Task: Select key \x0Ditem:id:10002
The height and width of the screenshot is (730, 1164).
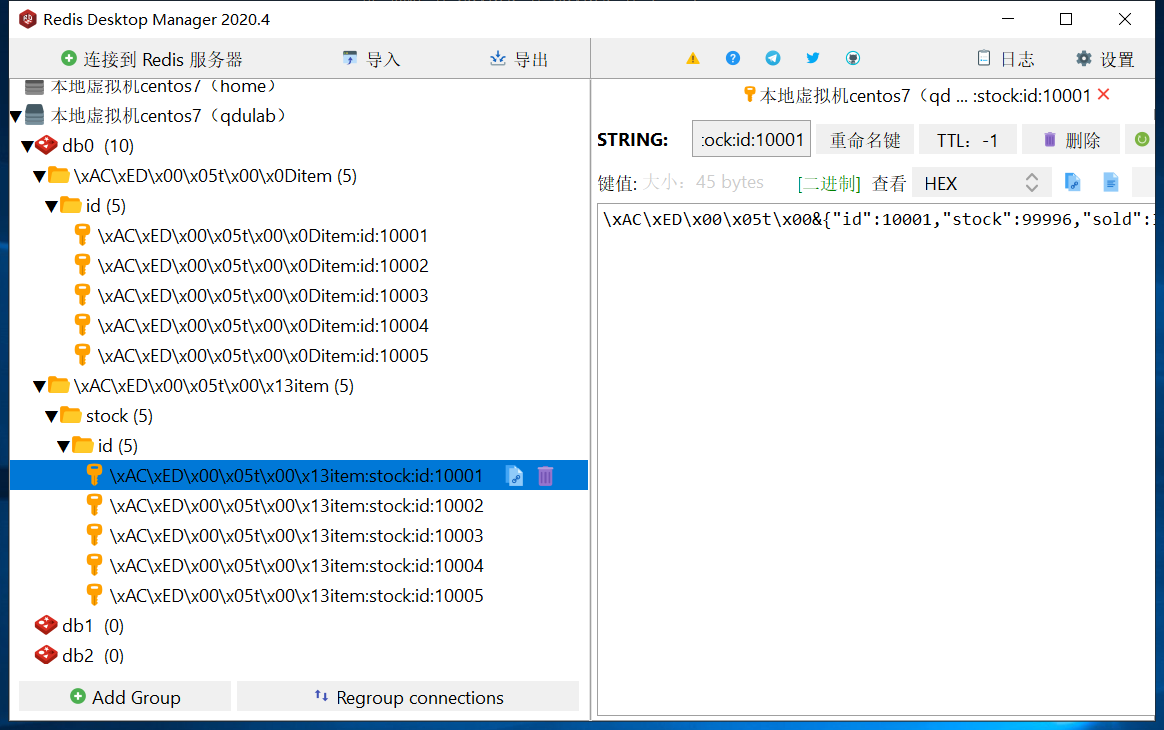Action: [263, 266]
